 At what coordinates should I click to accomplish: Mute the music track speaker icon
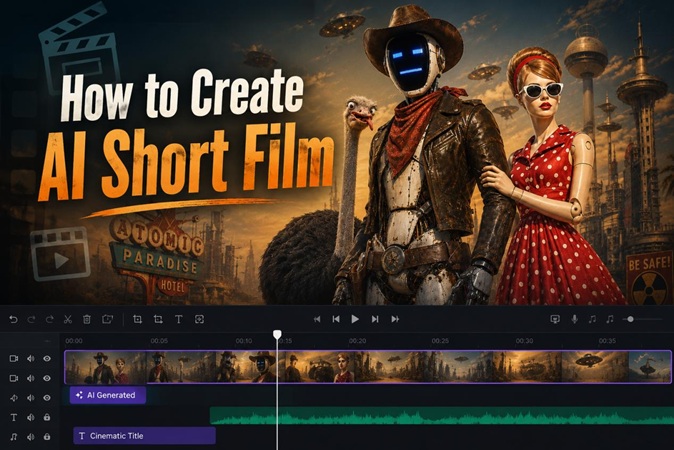[x=31, y=437]
